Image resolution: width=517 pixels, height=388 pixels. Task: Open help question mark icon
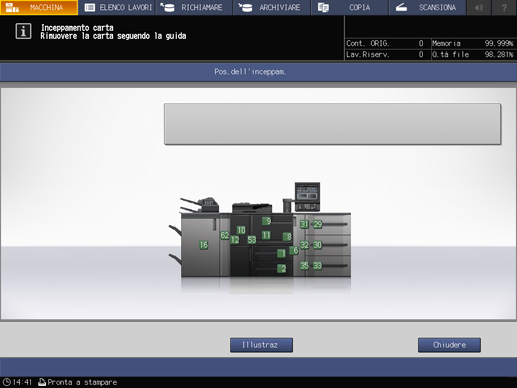click(x=504, y=7)
